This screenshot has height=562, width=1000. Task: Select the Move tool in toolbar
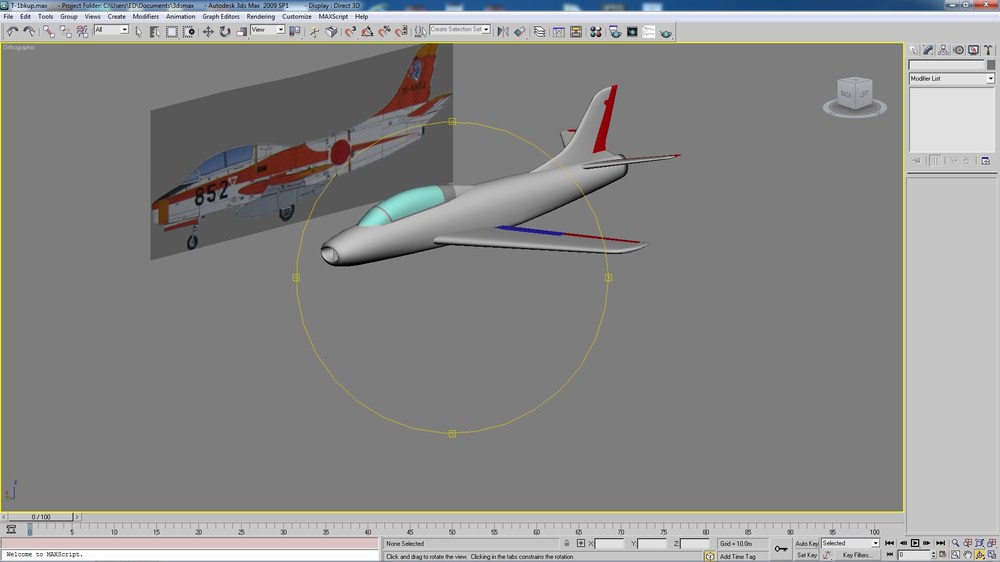click(208, 31)
